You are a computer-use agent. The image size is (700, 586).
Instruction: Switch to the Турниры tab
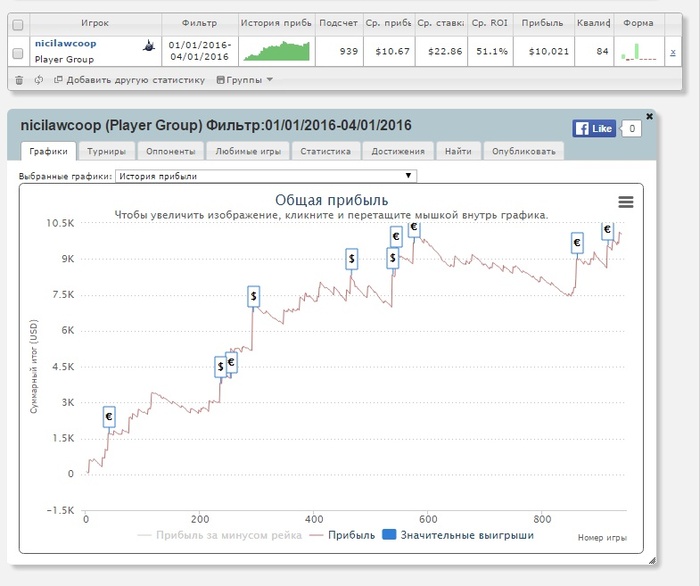[x=106, y=151]
